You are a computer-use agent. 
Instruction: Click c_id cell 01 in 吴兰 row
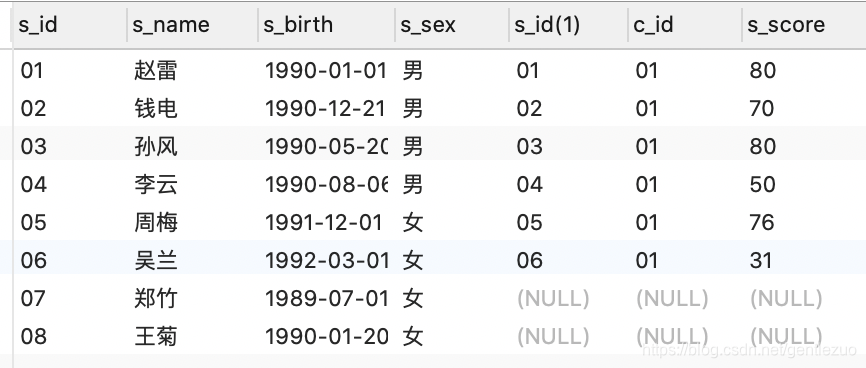[x=647, y=260]
